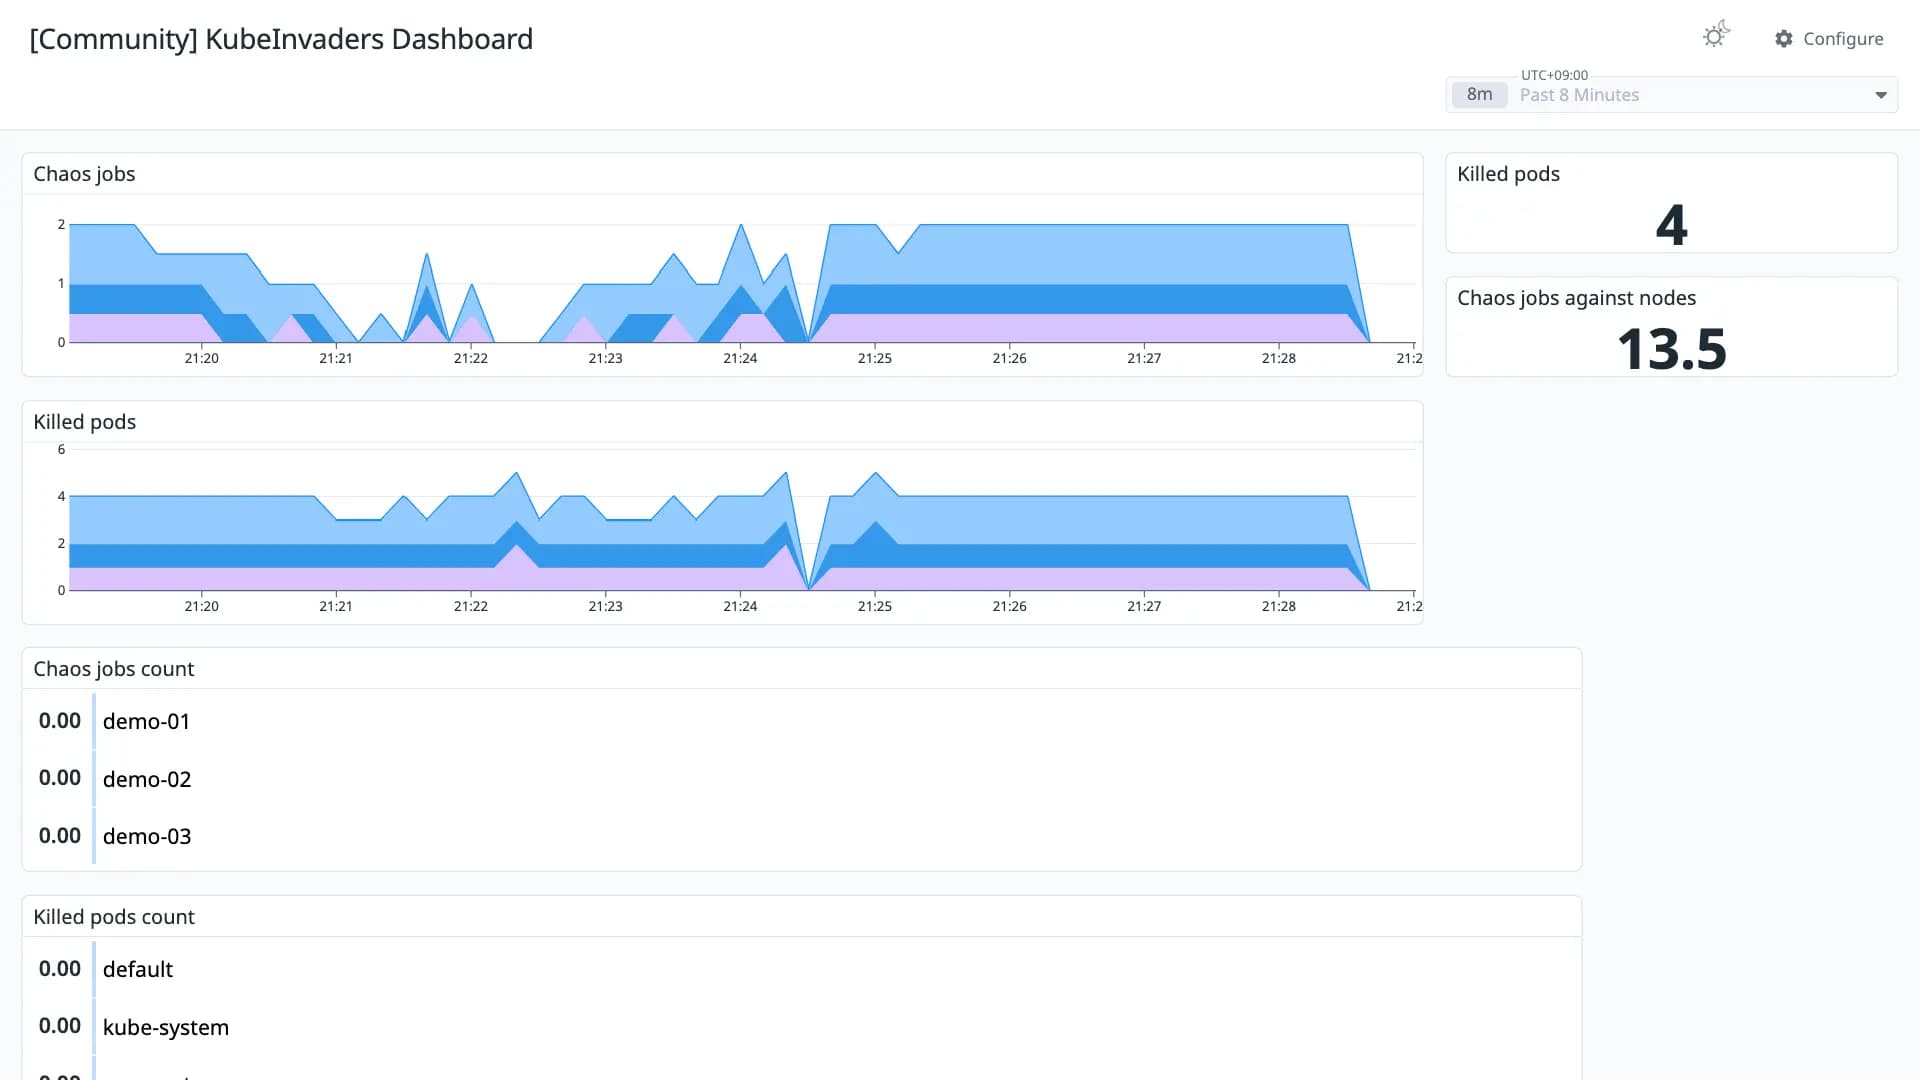Click the demo-03 row

[x=802, y=836]
